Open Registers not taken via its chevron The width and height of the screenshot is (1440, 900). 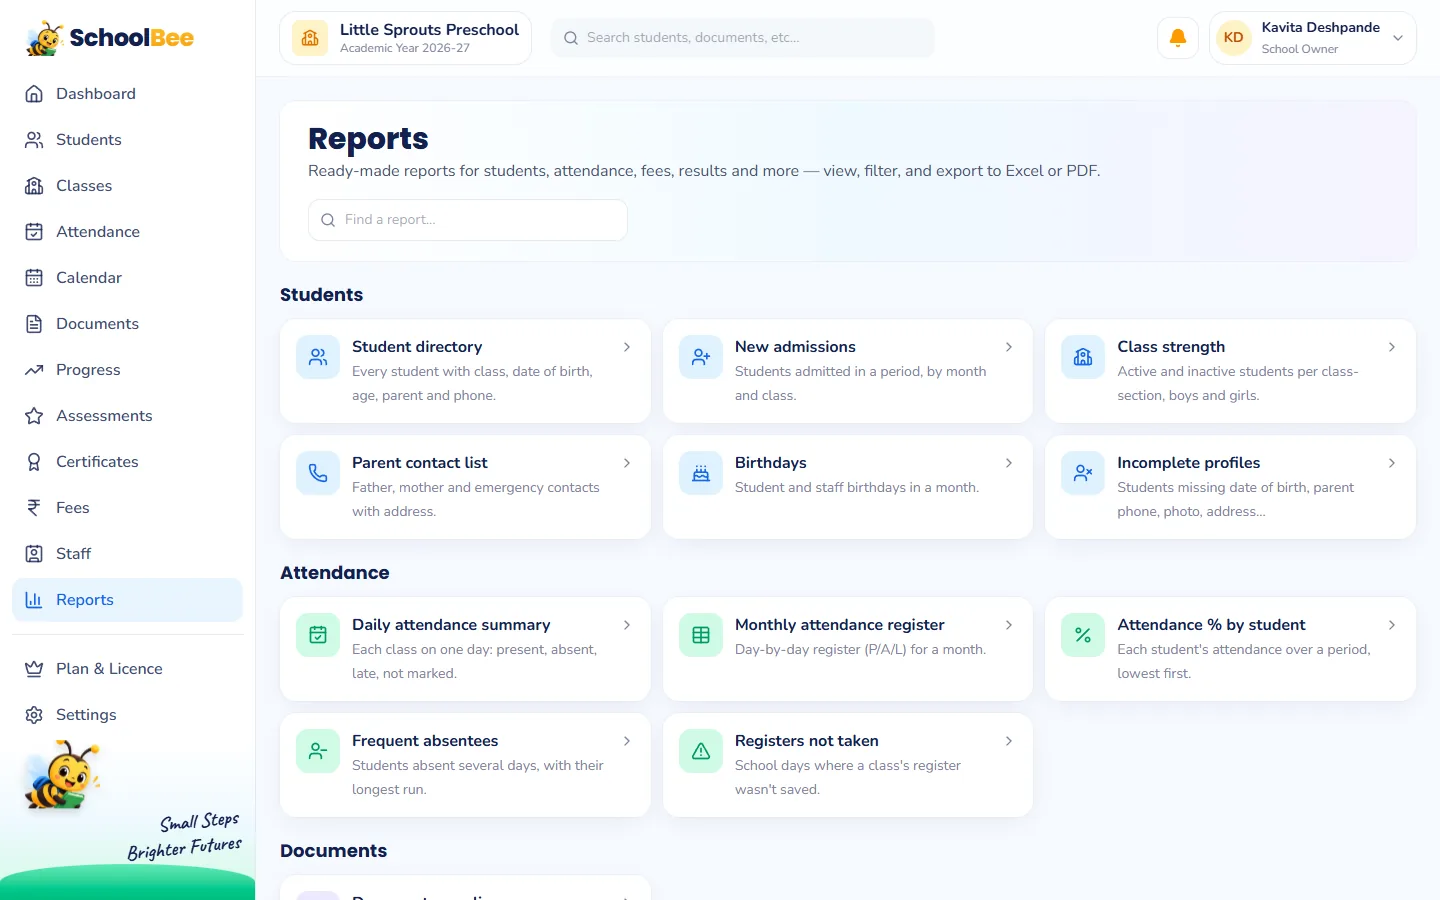(1009, 741)
